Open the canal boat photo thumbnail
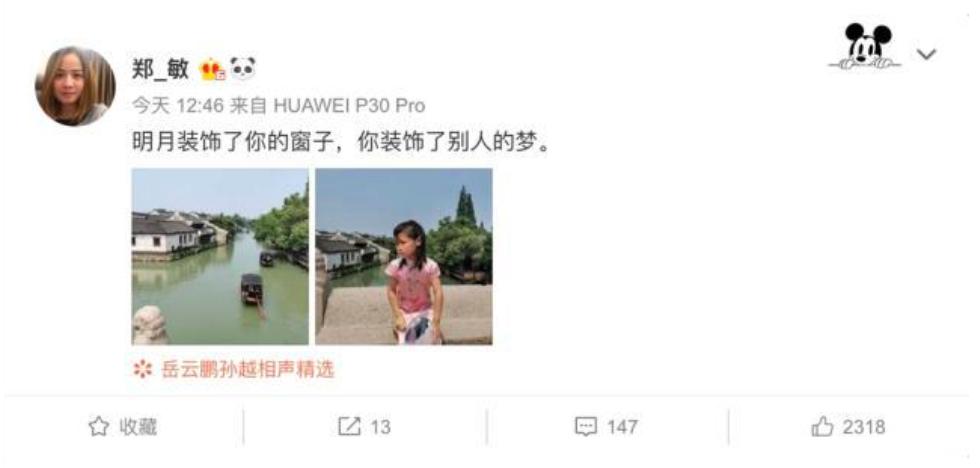 click(220, 256)
